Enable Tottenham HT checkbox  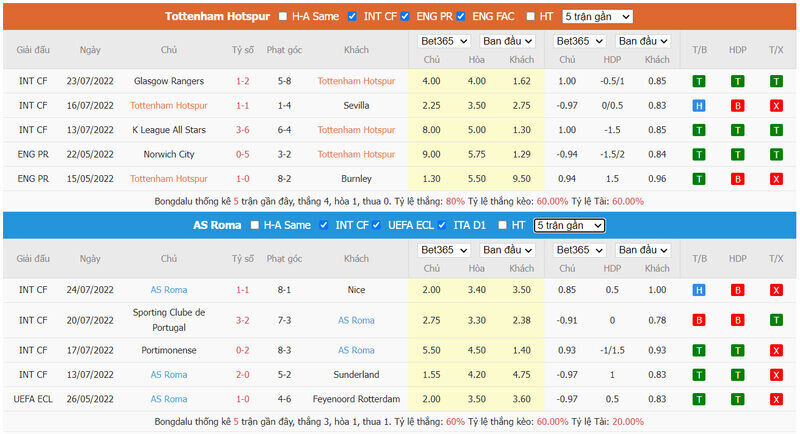(x=531, y=16)
